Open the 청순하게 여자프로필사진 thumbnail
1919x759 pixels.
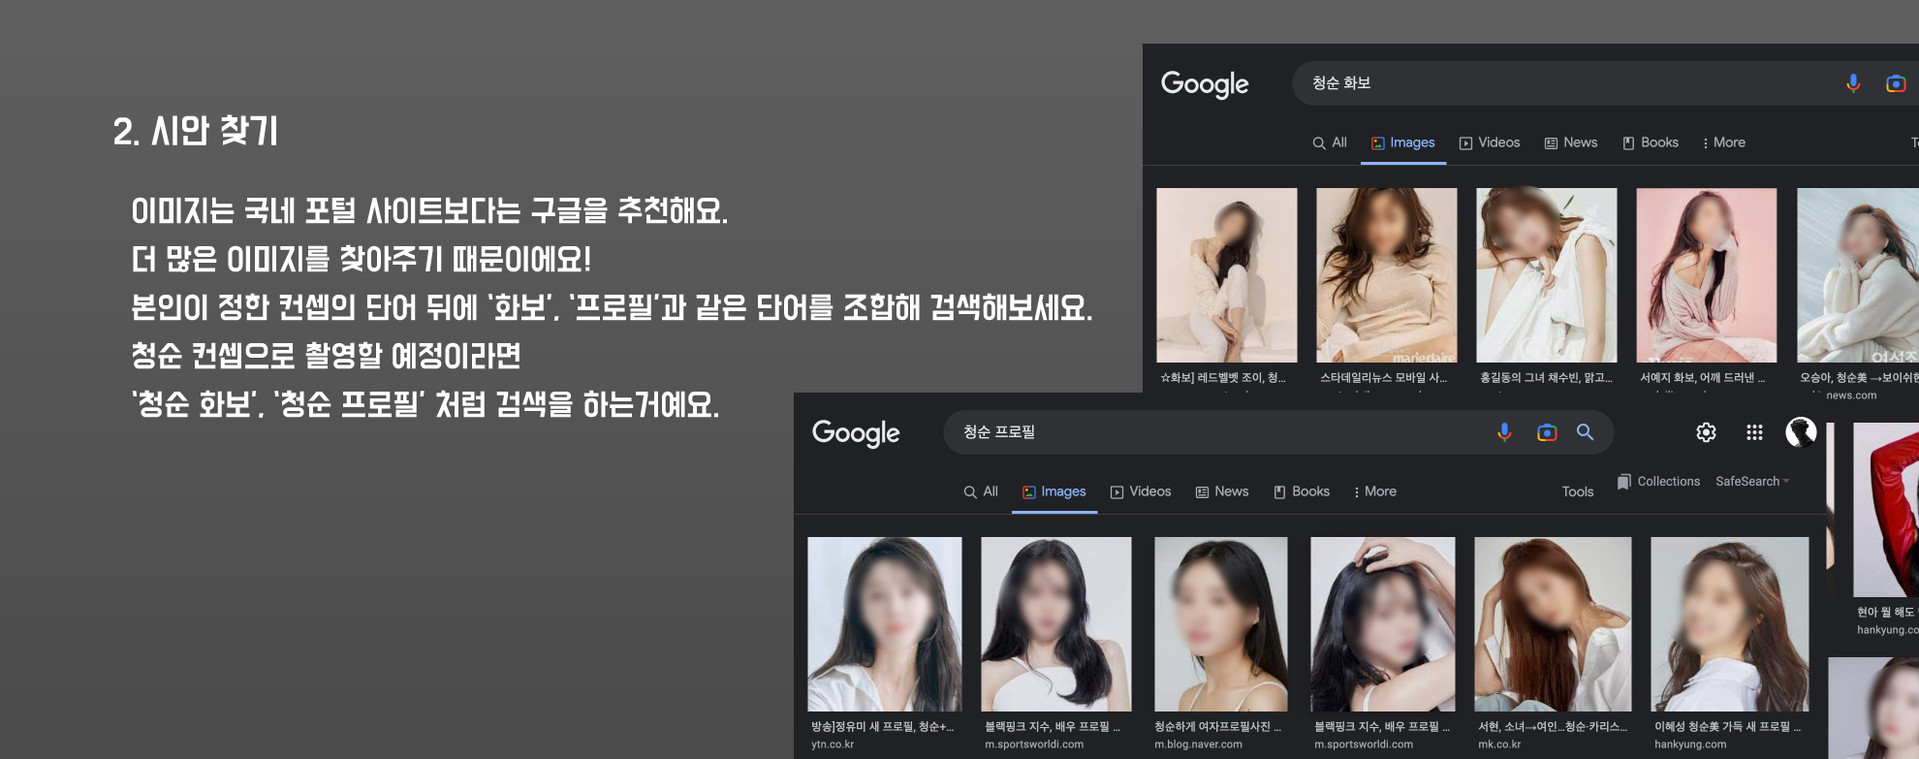pos(1221,624)
